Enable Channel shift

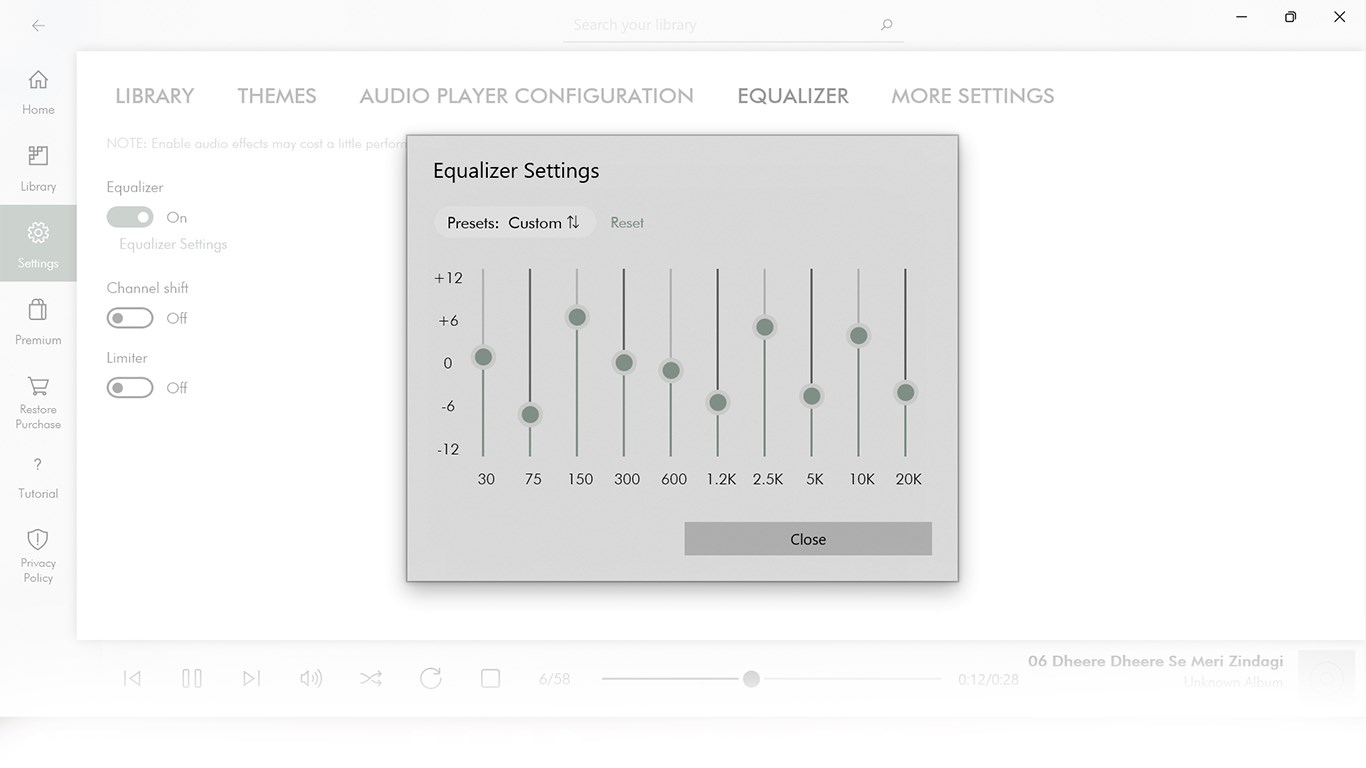click(129, 318)
